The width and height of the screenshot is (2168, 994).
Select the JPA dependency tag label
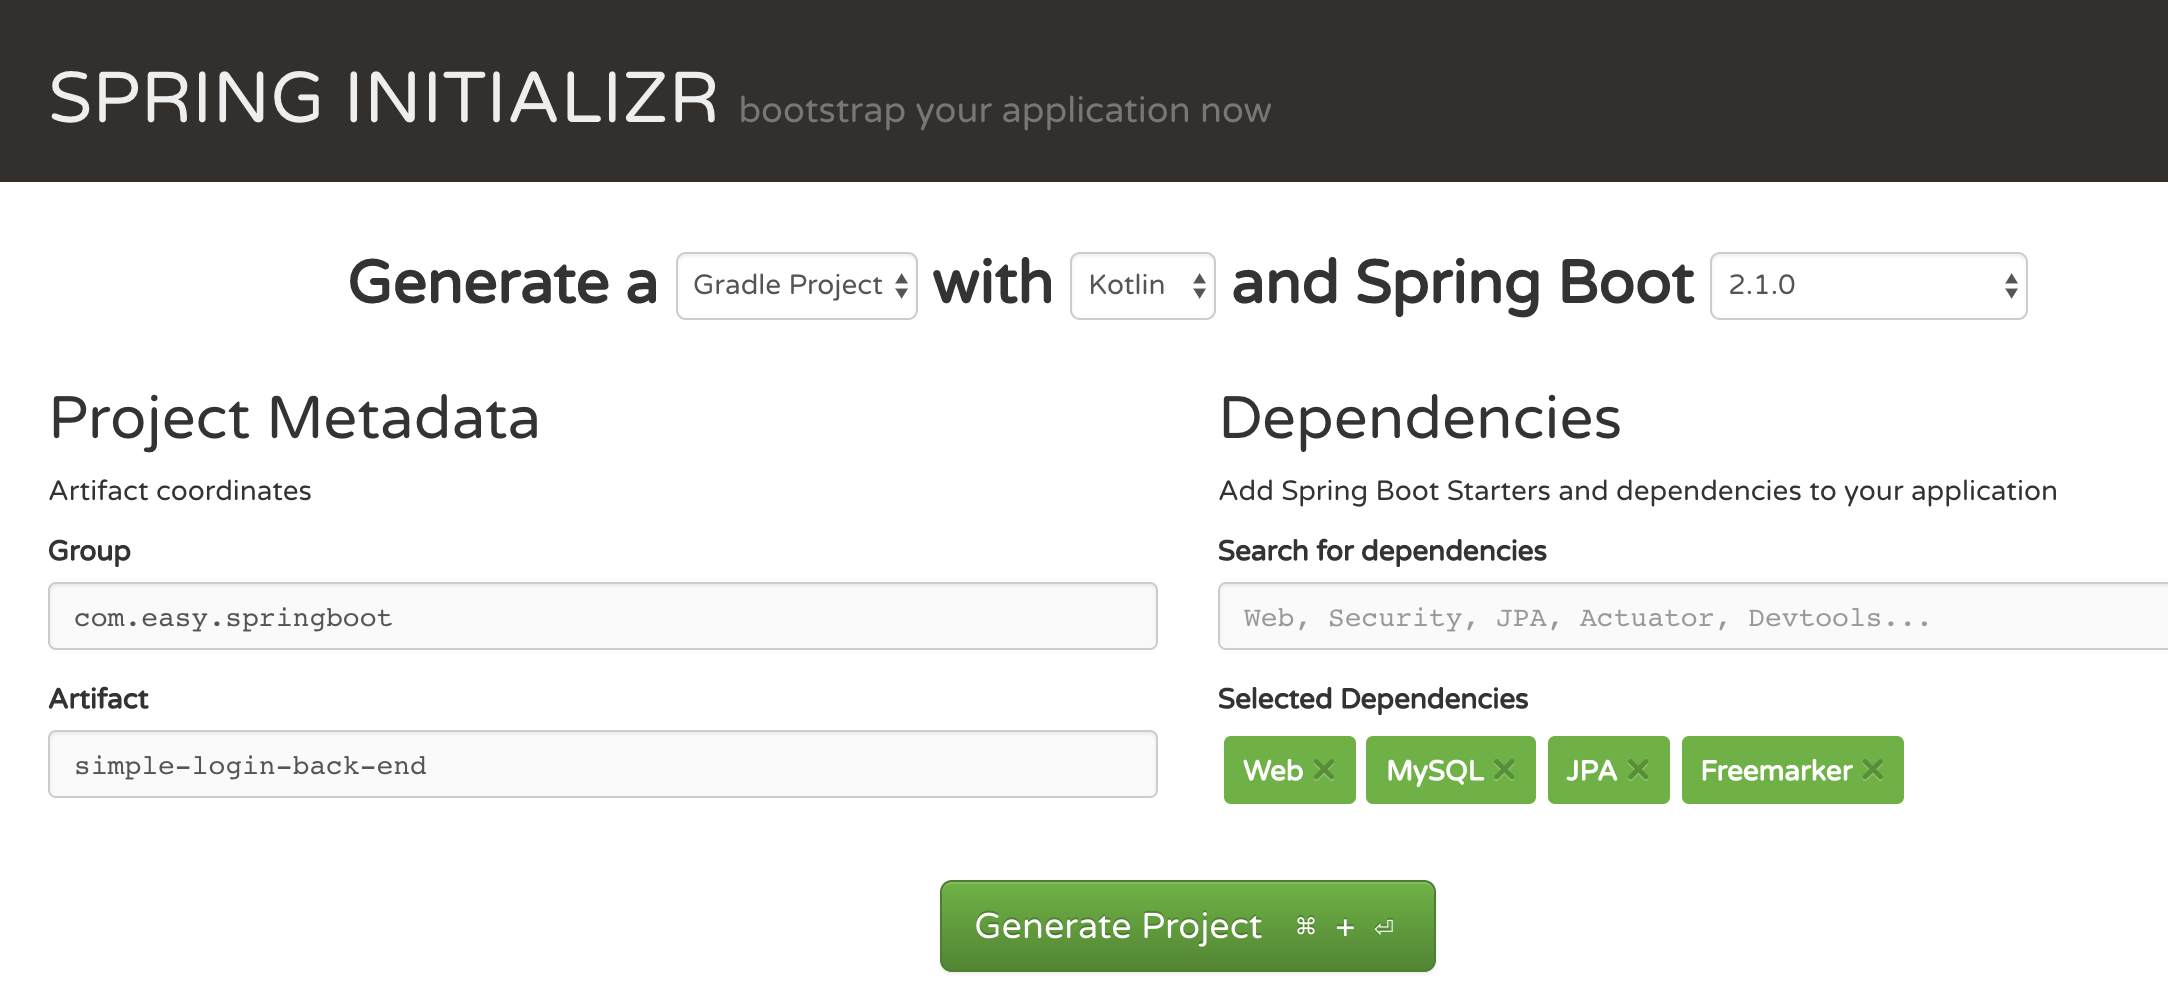[1590, 770]
